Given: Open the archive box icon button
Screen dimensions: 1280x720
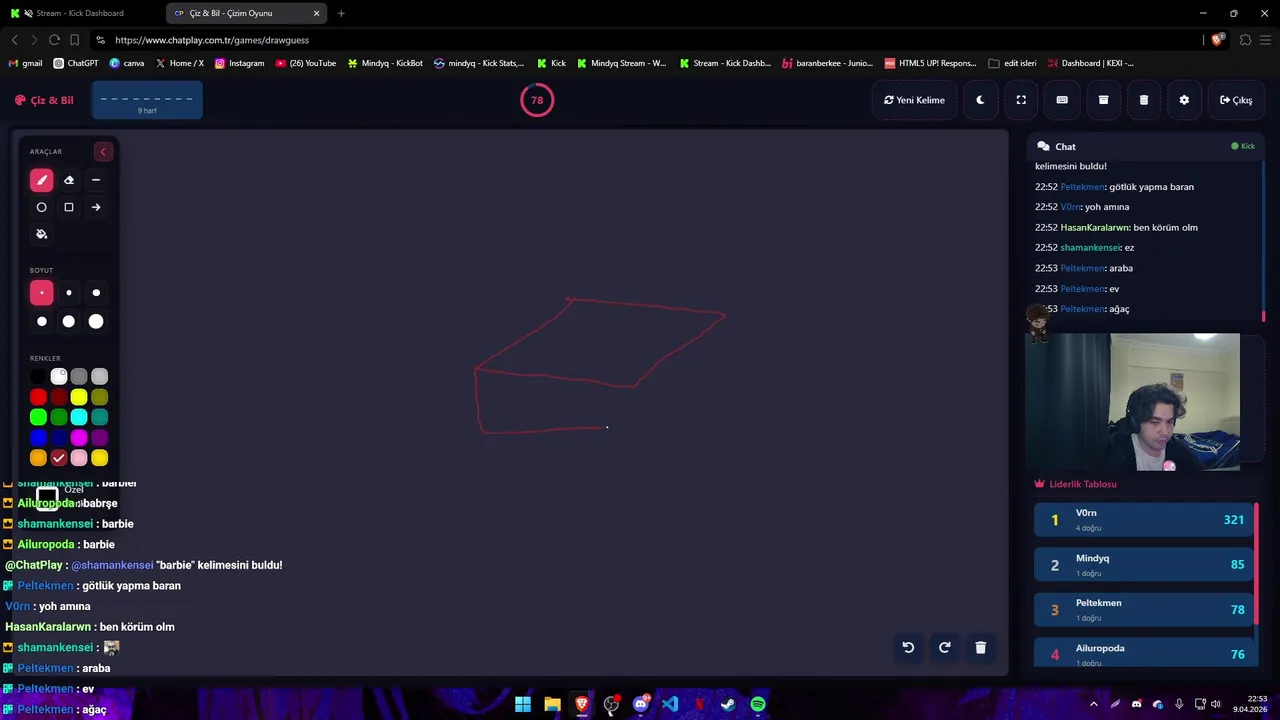Looking at the screenshot, I should tap(1103, 100).
